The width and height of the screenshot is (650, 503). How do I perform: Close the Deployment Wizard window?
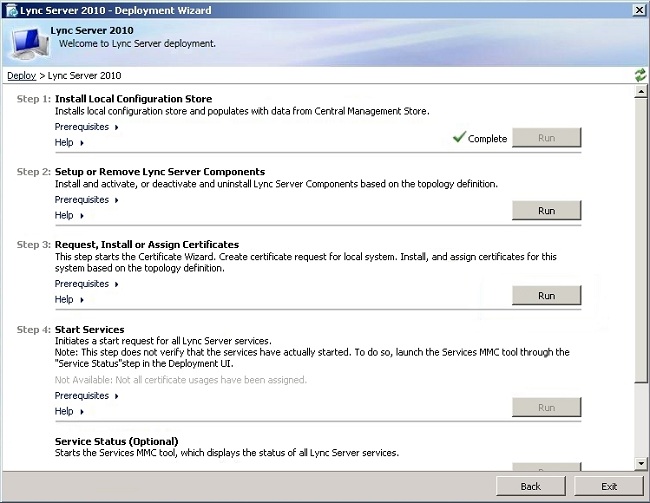(x=639, y=10)
